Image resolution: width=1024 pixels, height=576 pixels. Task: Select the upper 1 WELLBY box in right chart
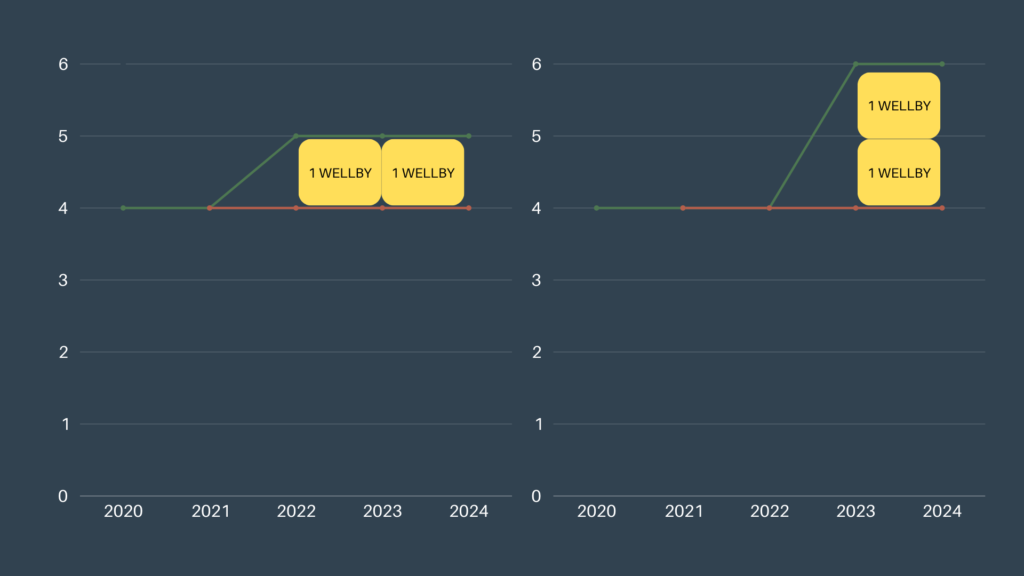pos(899,105)
